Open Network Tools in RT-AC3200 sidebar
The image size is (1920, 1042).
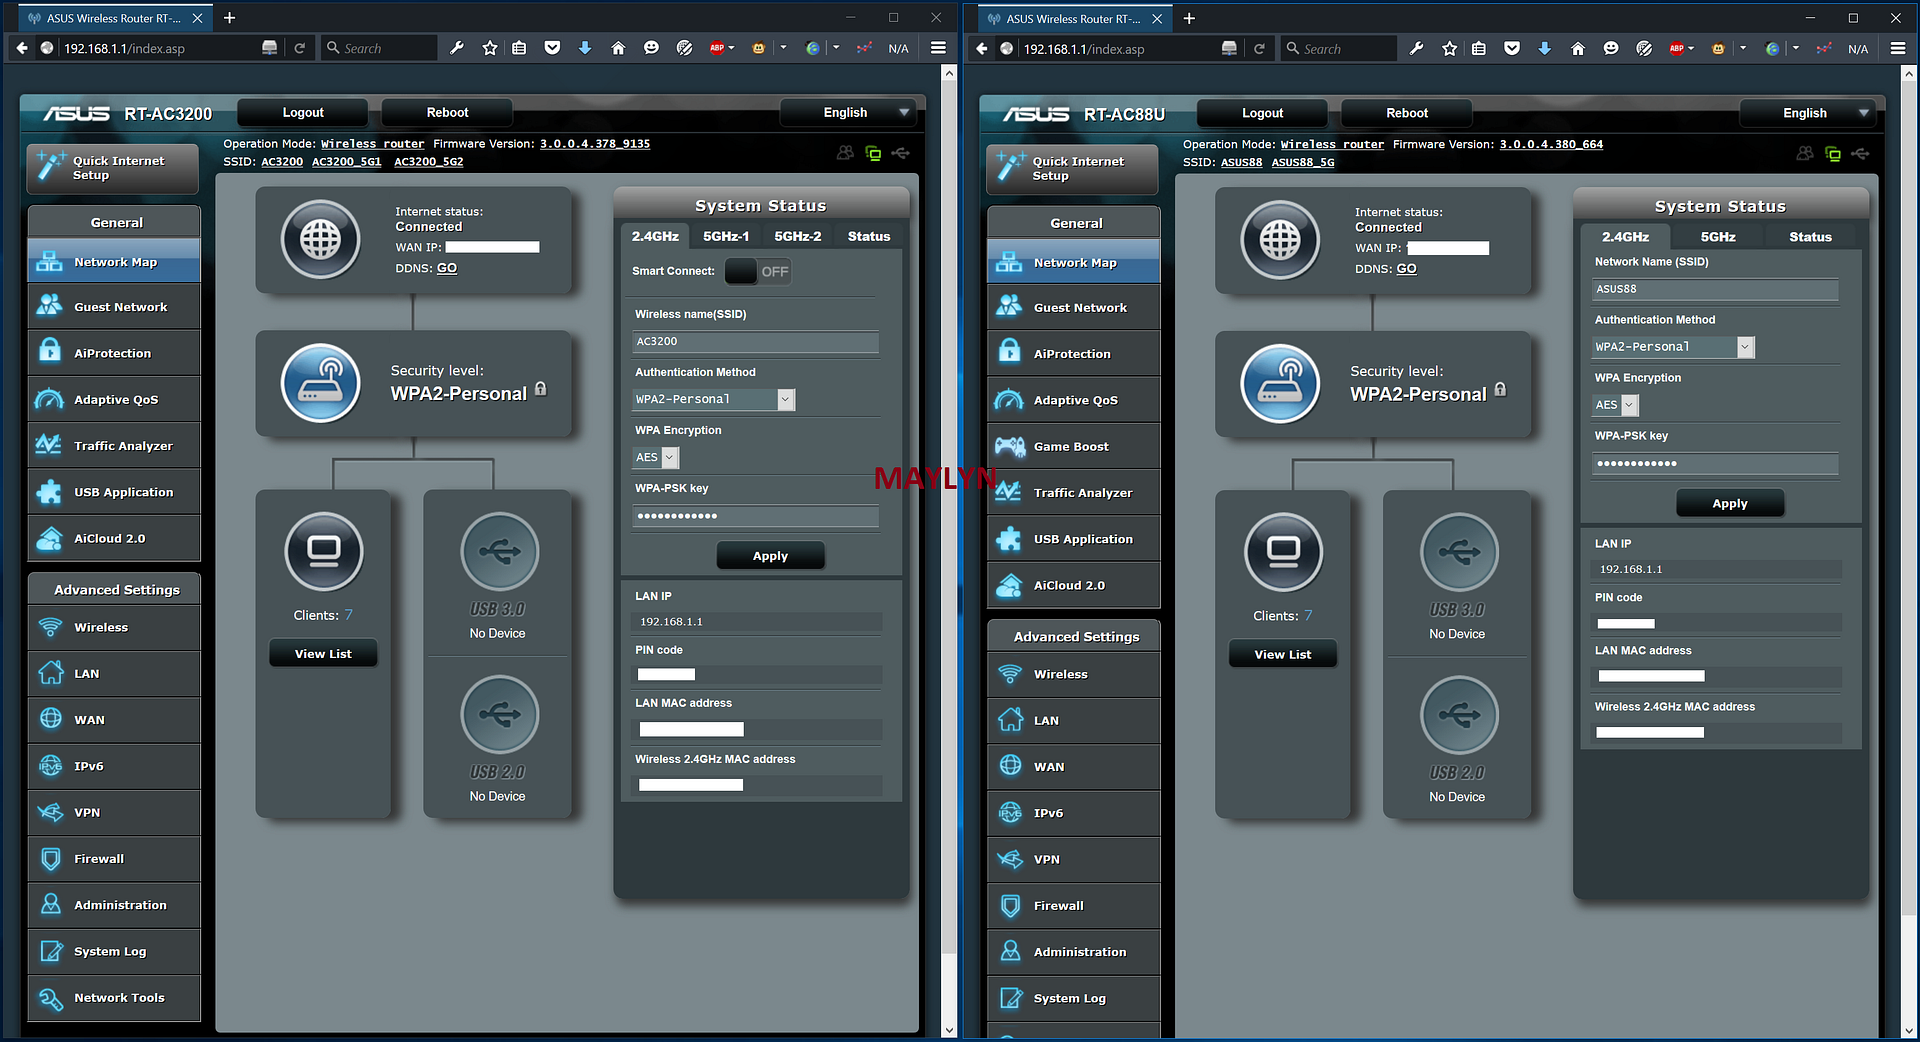114,998
